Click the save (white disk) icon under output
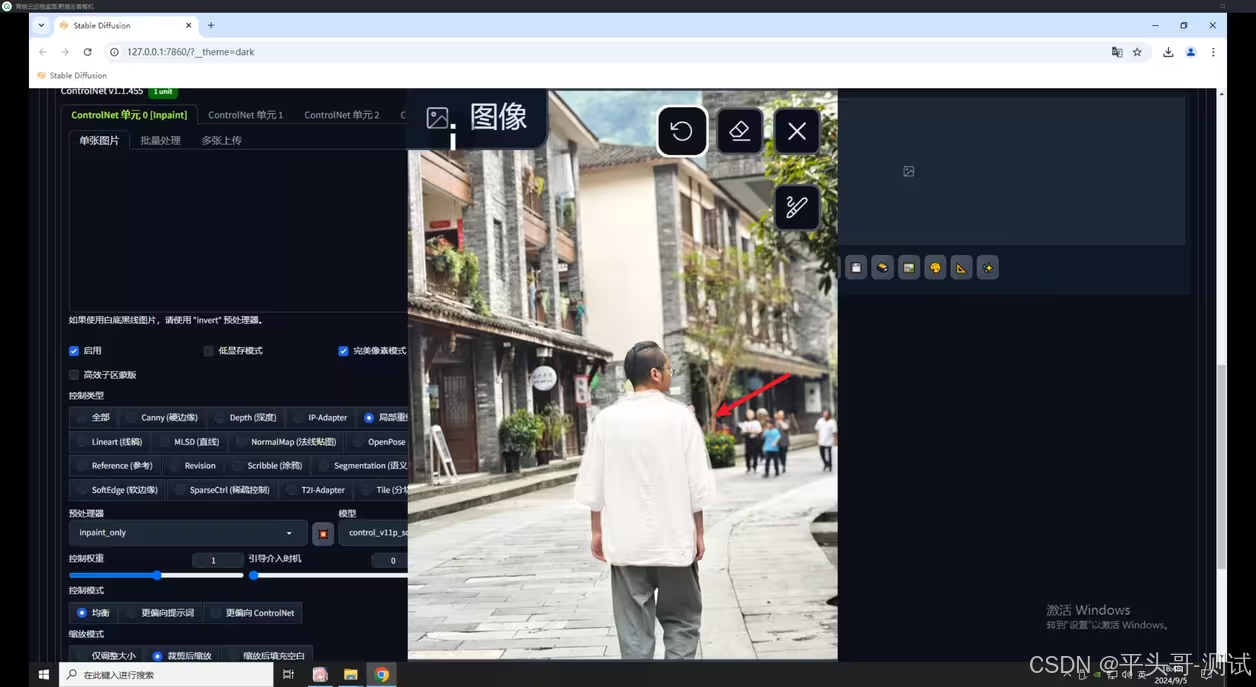 [856, 268]
